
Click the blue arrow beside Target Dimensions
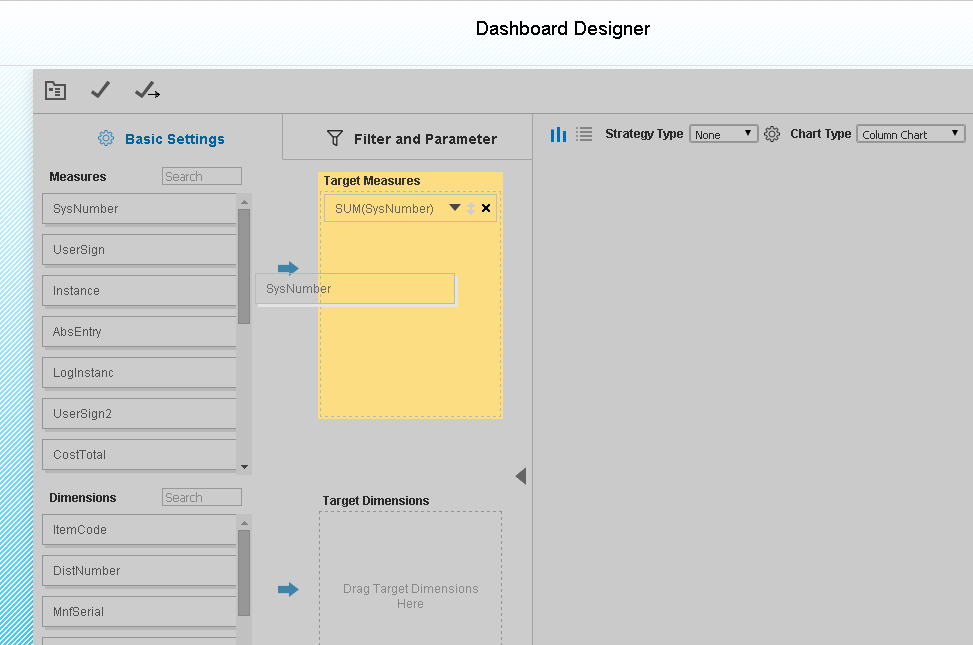click(x=288, y=590)
